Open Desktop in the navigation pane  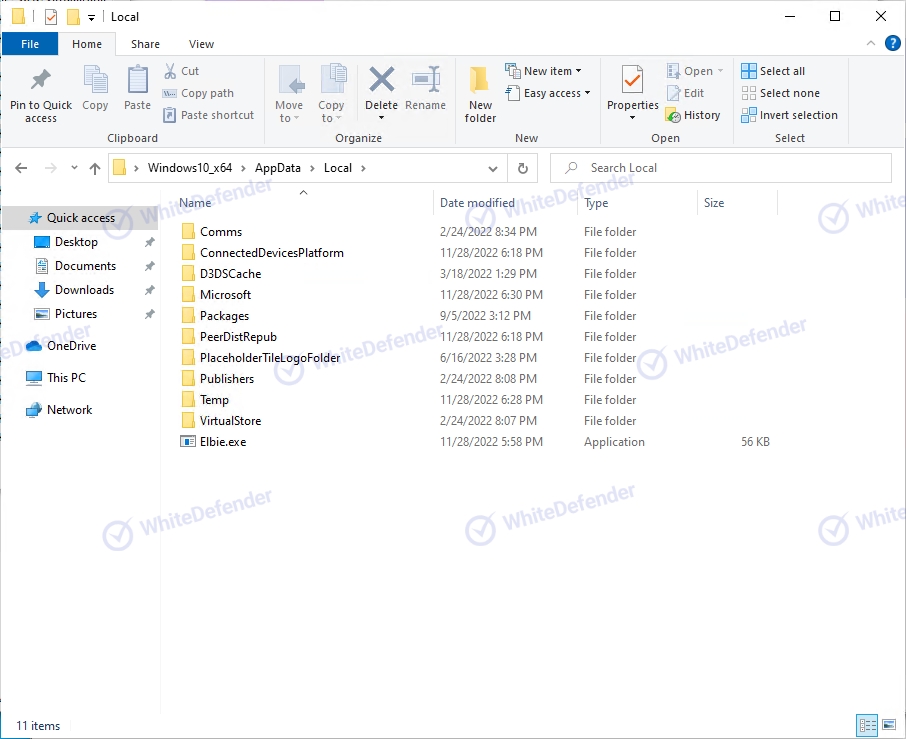tap(76, 242)
